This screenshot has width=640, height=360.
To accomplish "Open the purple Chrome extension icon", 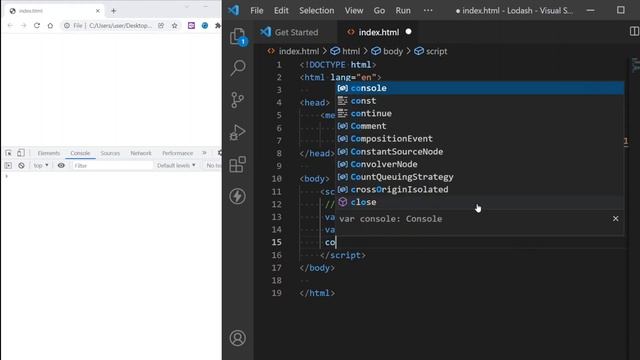I will [191, 25].
